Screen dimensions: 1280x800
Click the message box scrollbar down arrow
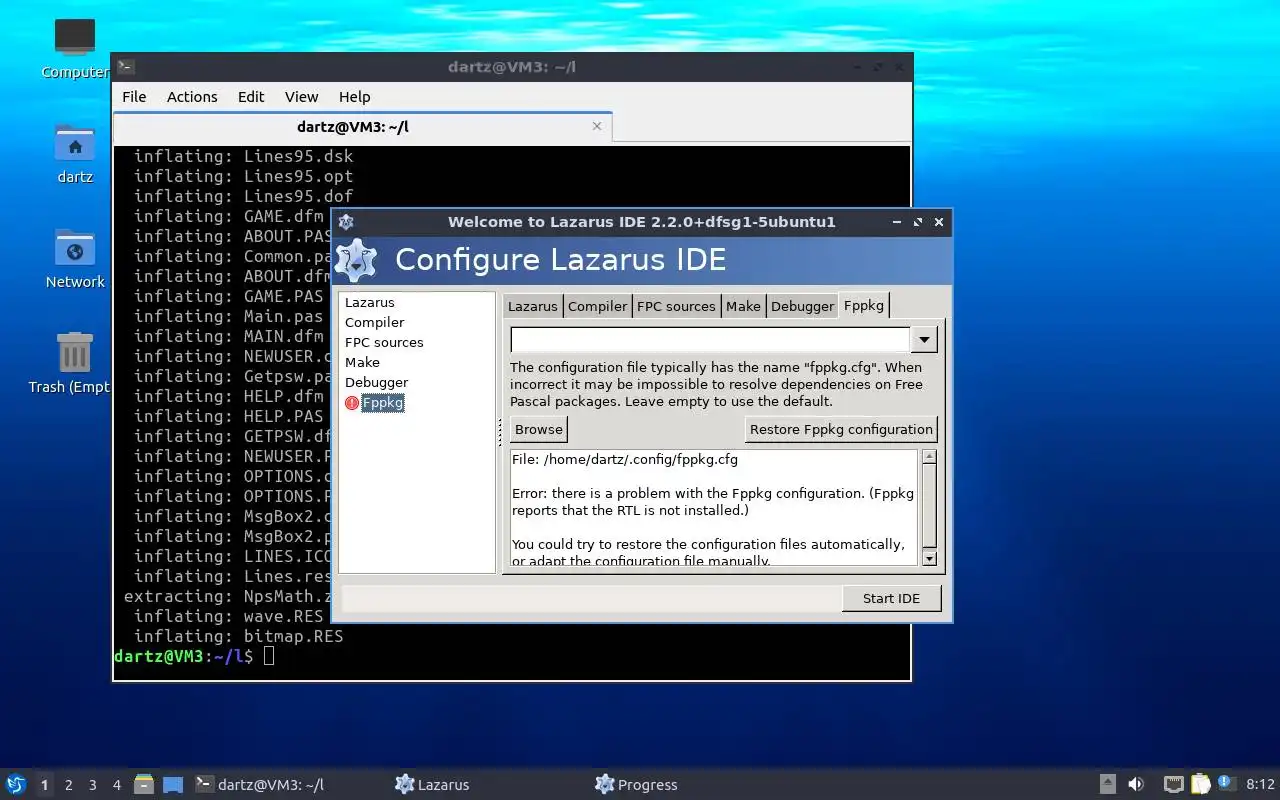(x=929, y=558)
